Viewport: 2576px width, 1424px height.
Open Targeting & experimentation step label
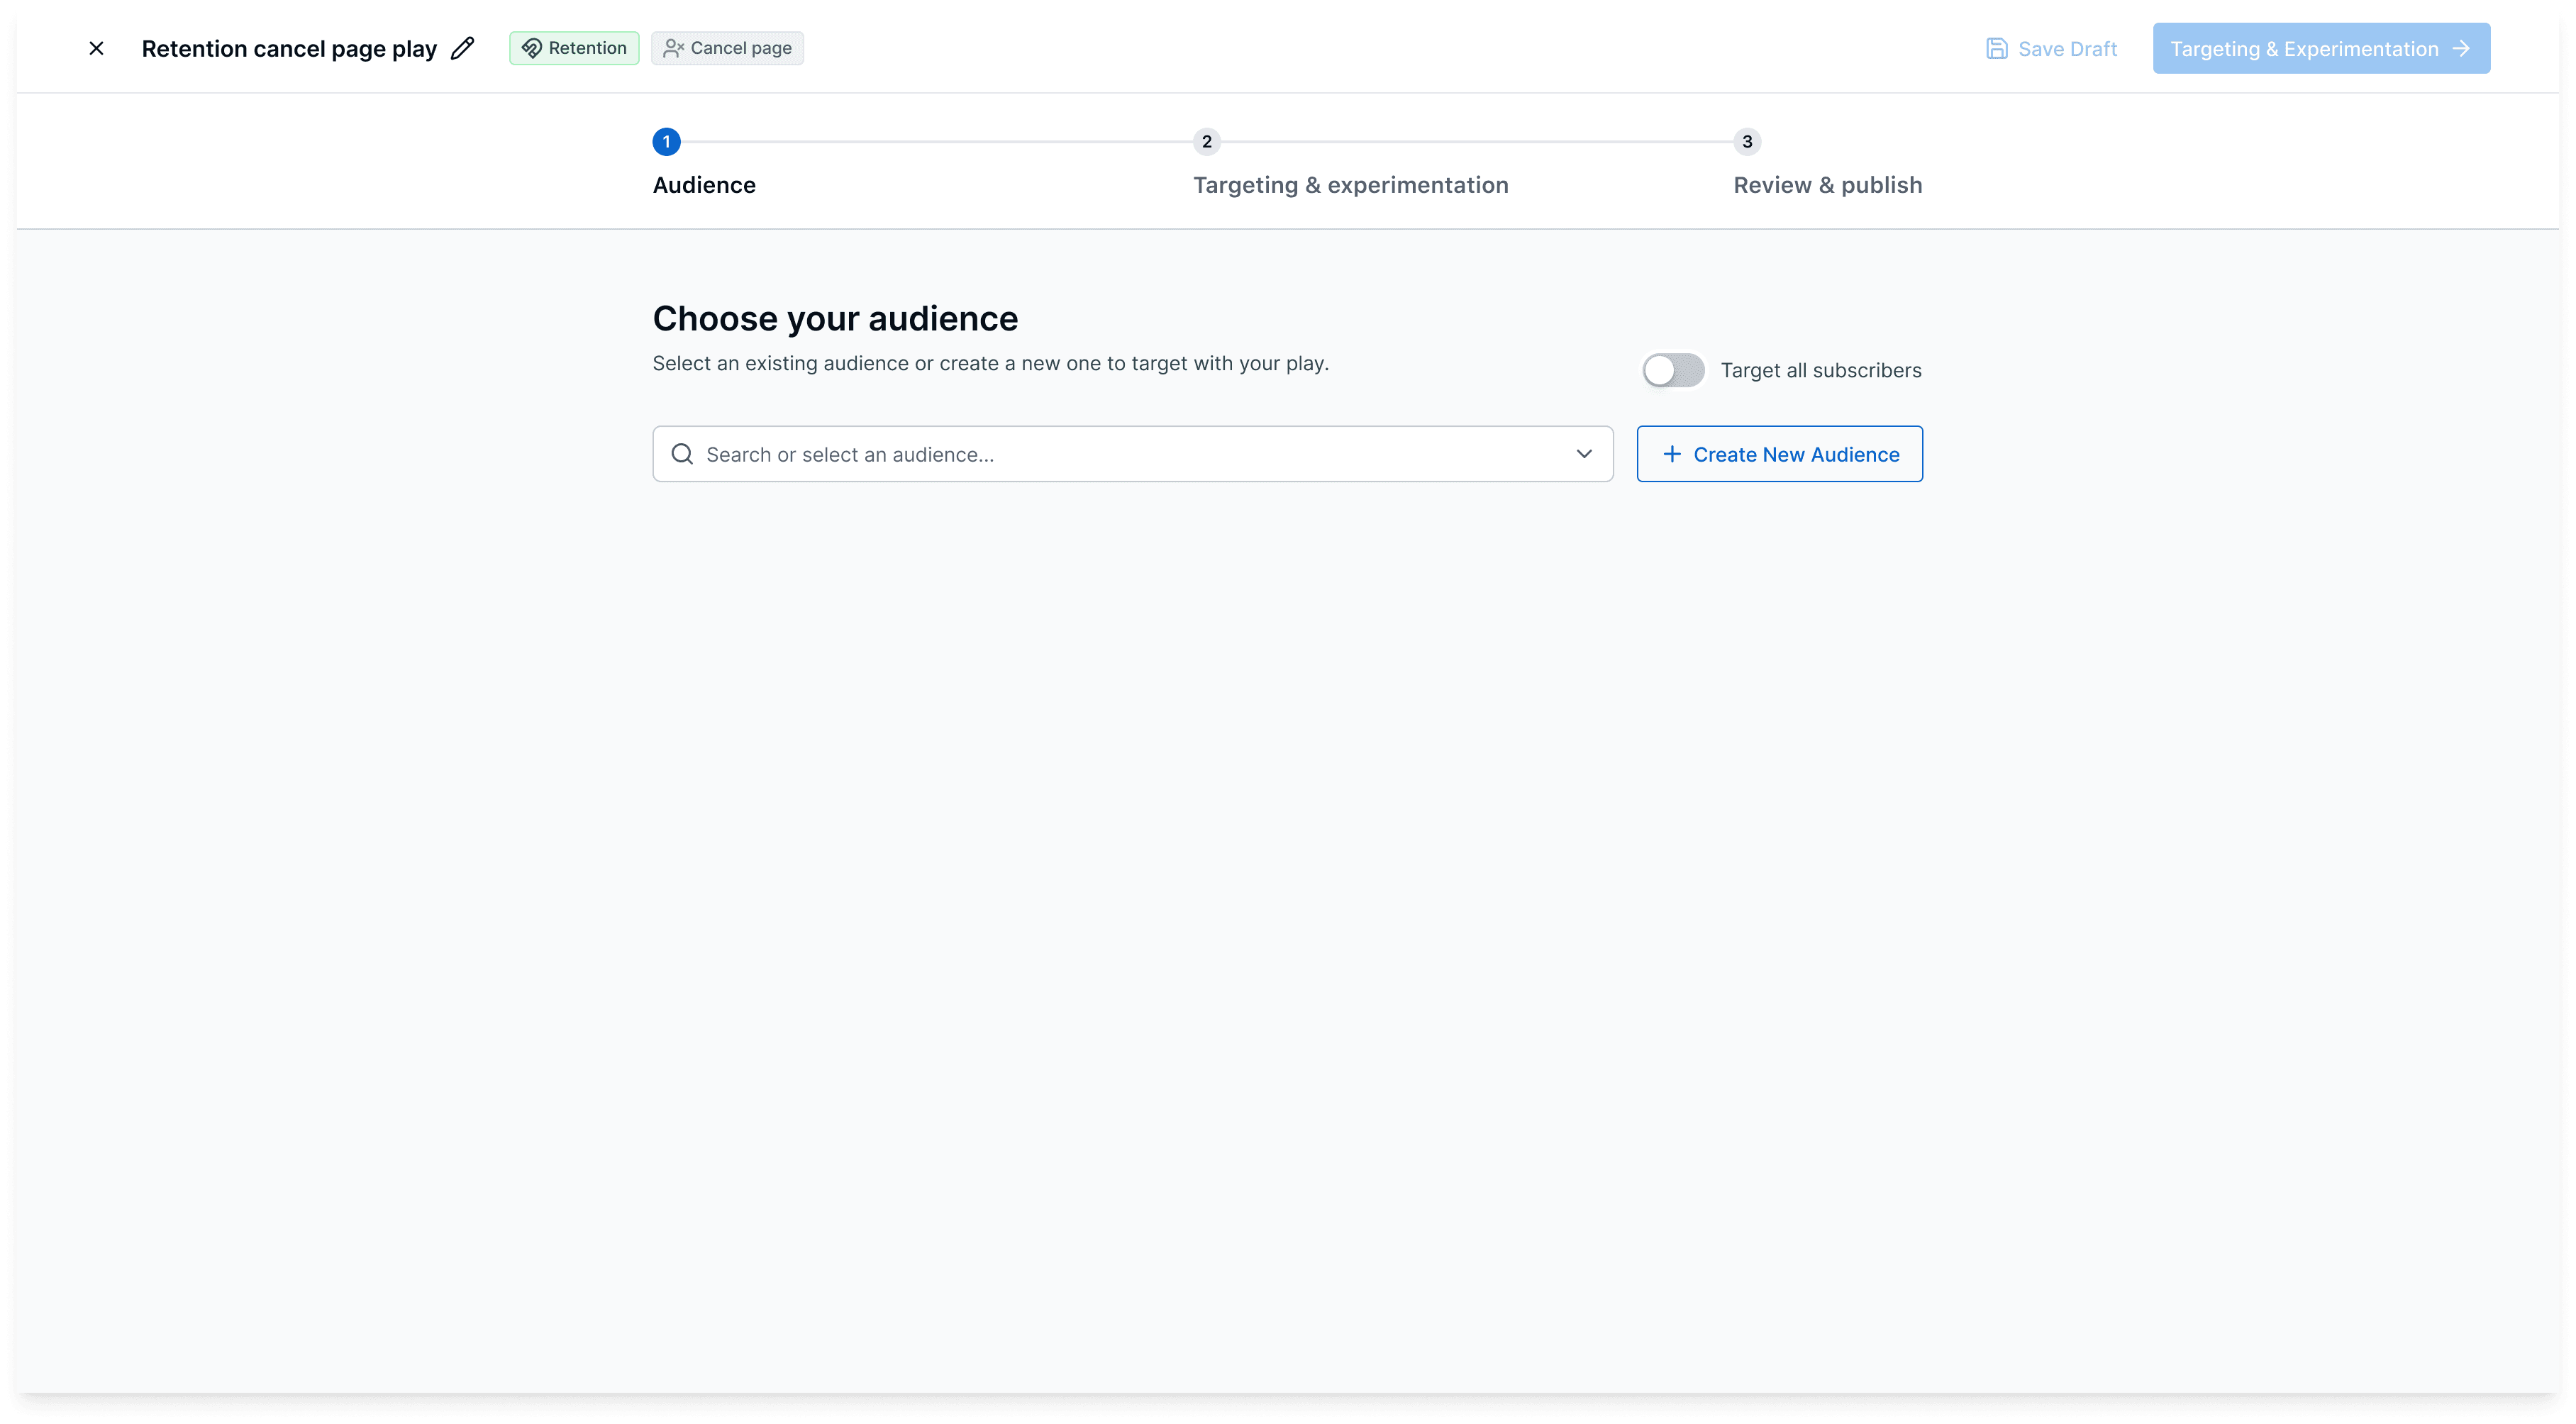point(1350,185)
